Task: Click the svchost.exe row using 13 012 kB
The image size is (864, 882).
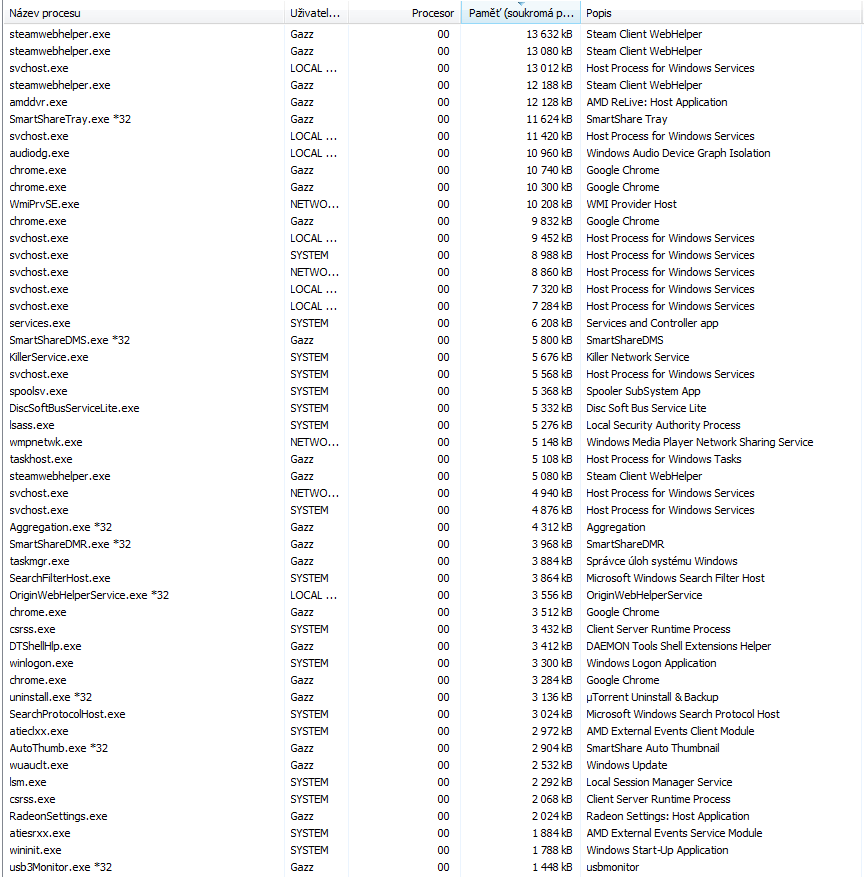Action: 433,68
